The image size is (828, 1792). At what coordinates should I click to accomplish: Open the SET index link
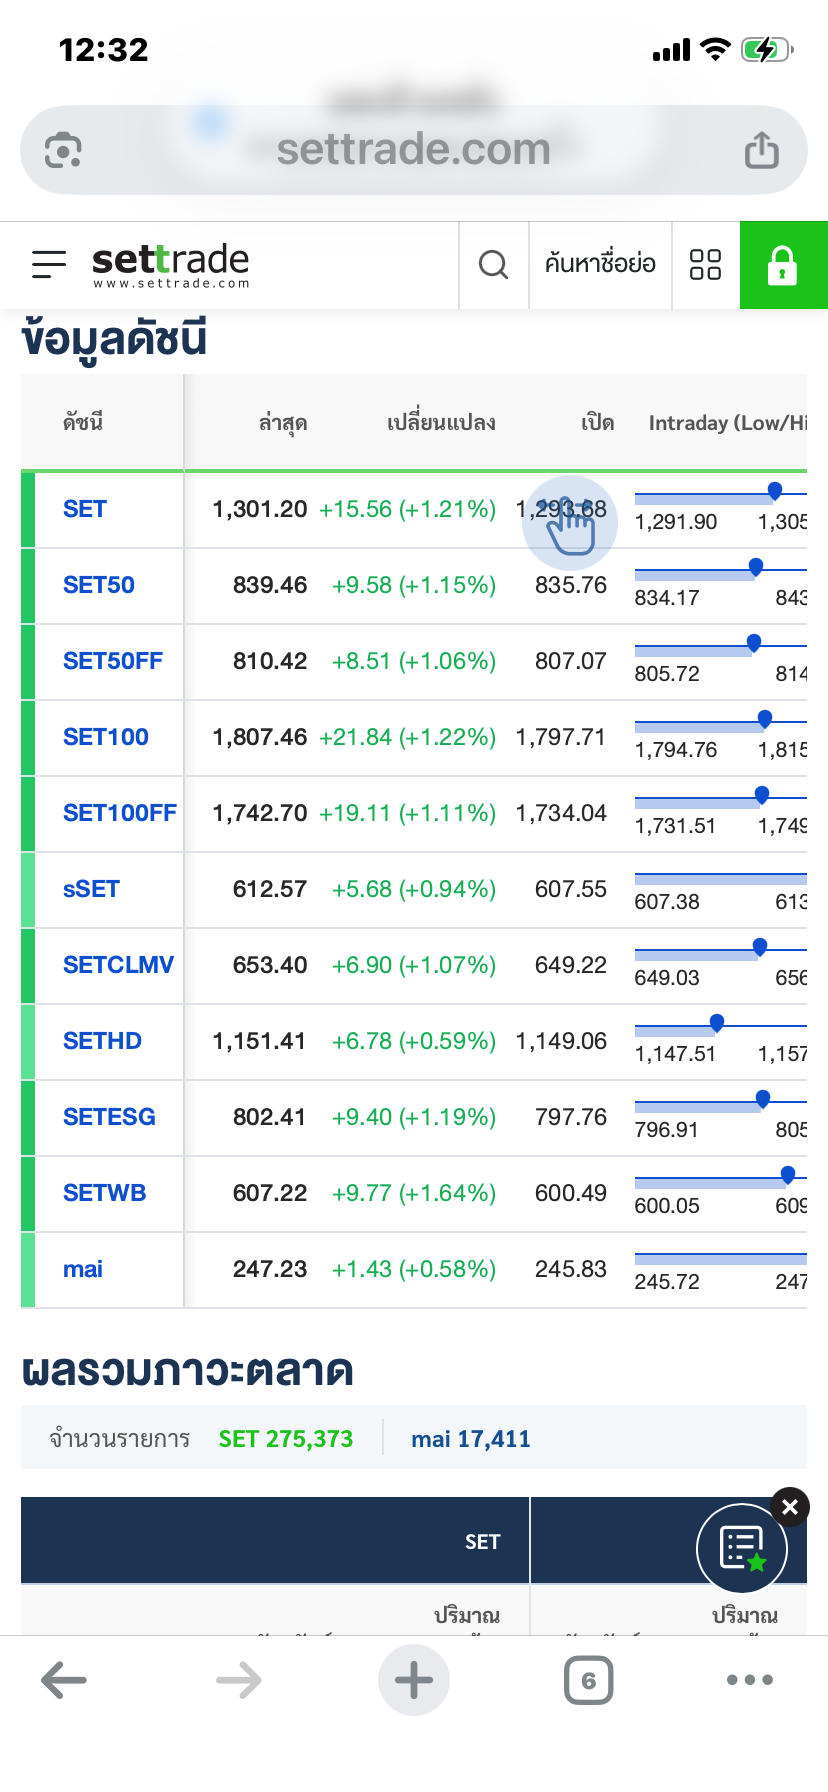pos(85,509)
